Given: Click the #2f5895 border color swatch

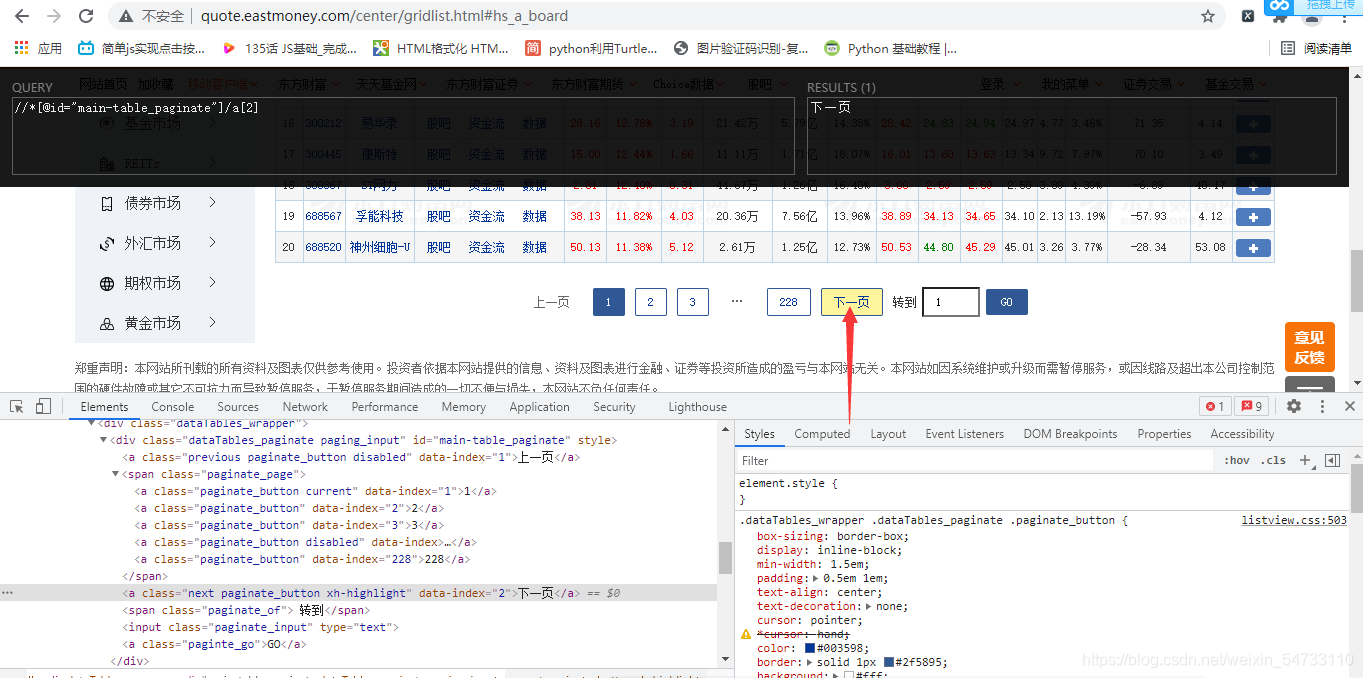Looking at the screenshot, I should point(889,662).
